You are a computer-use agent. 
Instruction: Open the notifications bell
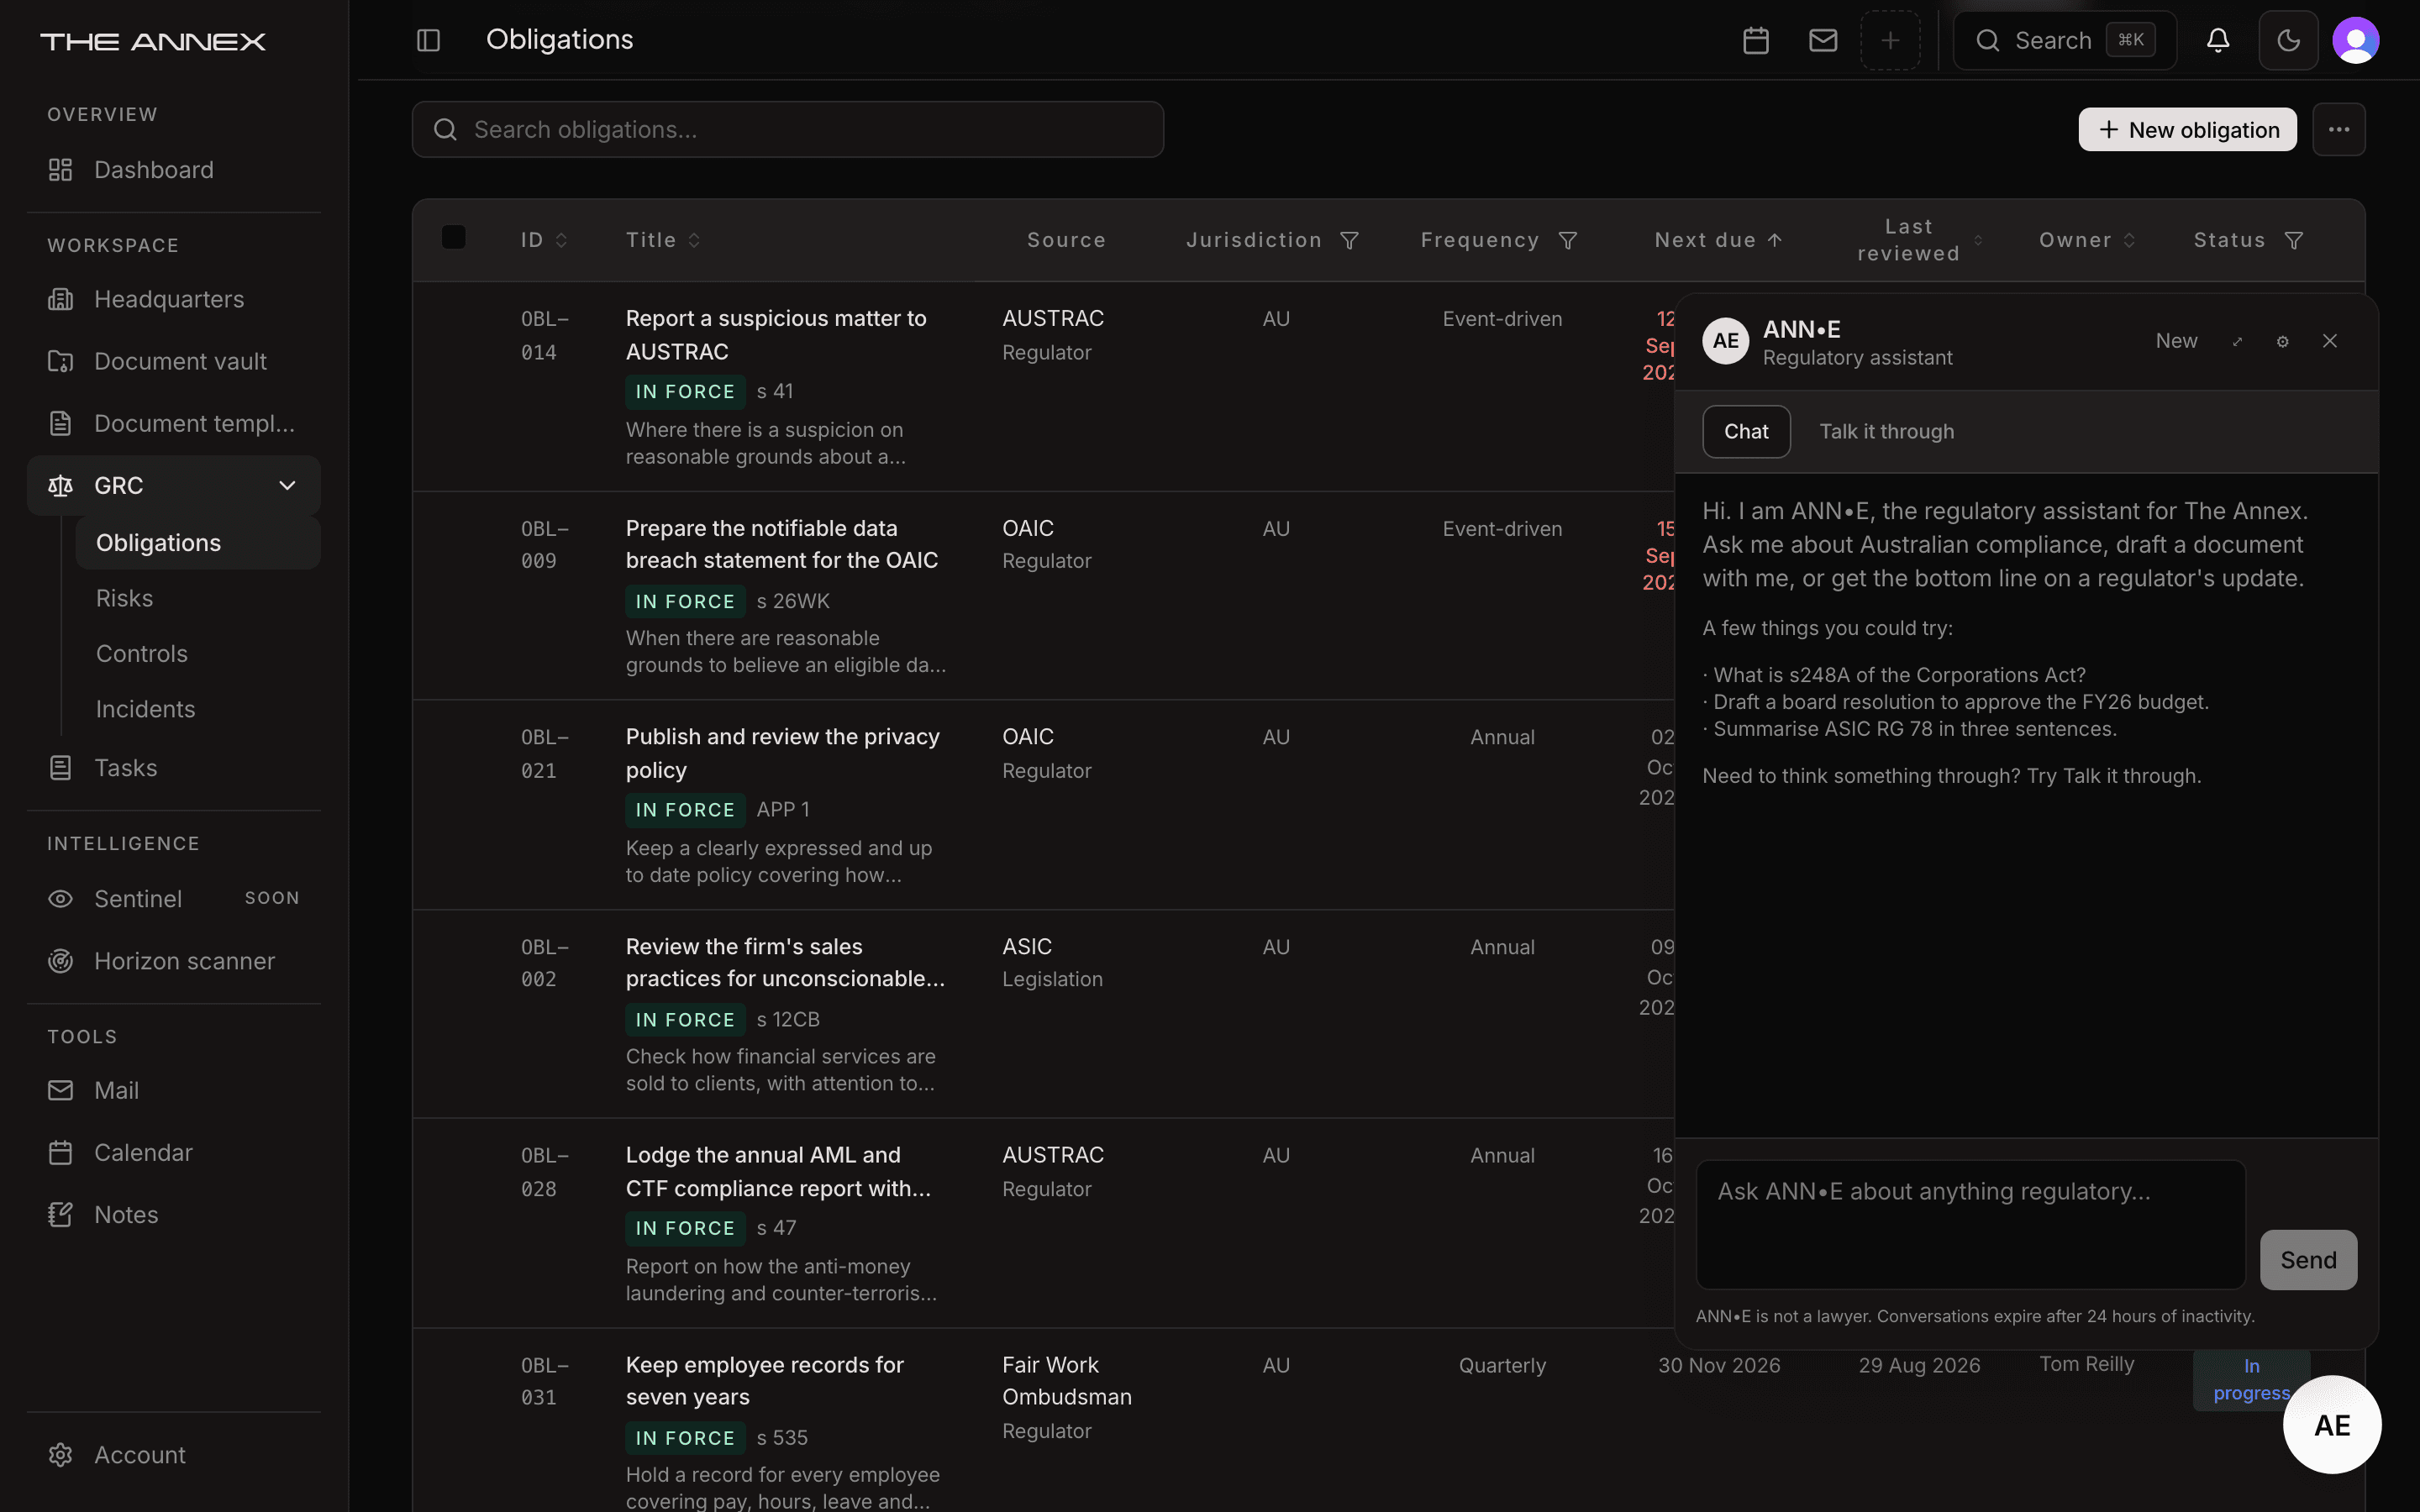2218,40
